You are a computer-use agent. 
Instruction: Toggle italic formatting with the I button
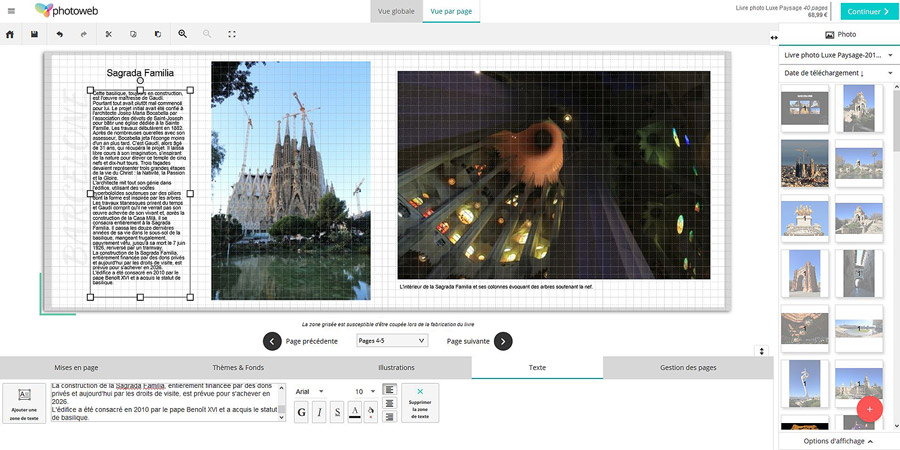(x=319, y=412)
